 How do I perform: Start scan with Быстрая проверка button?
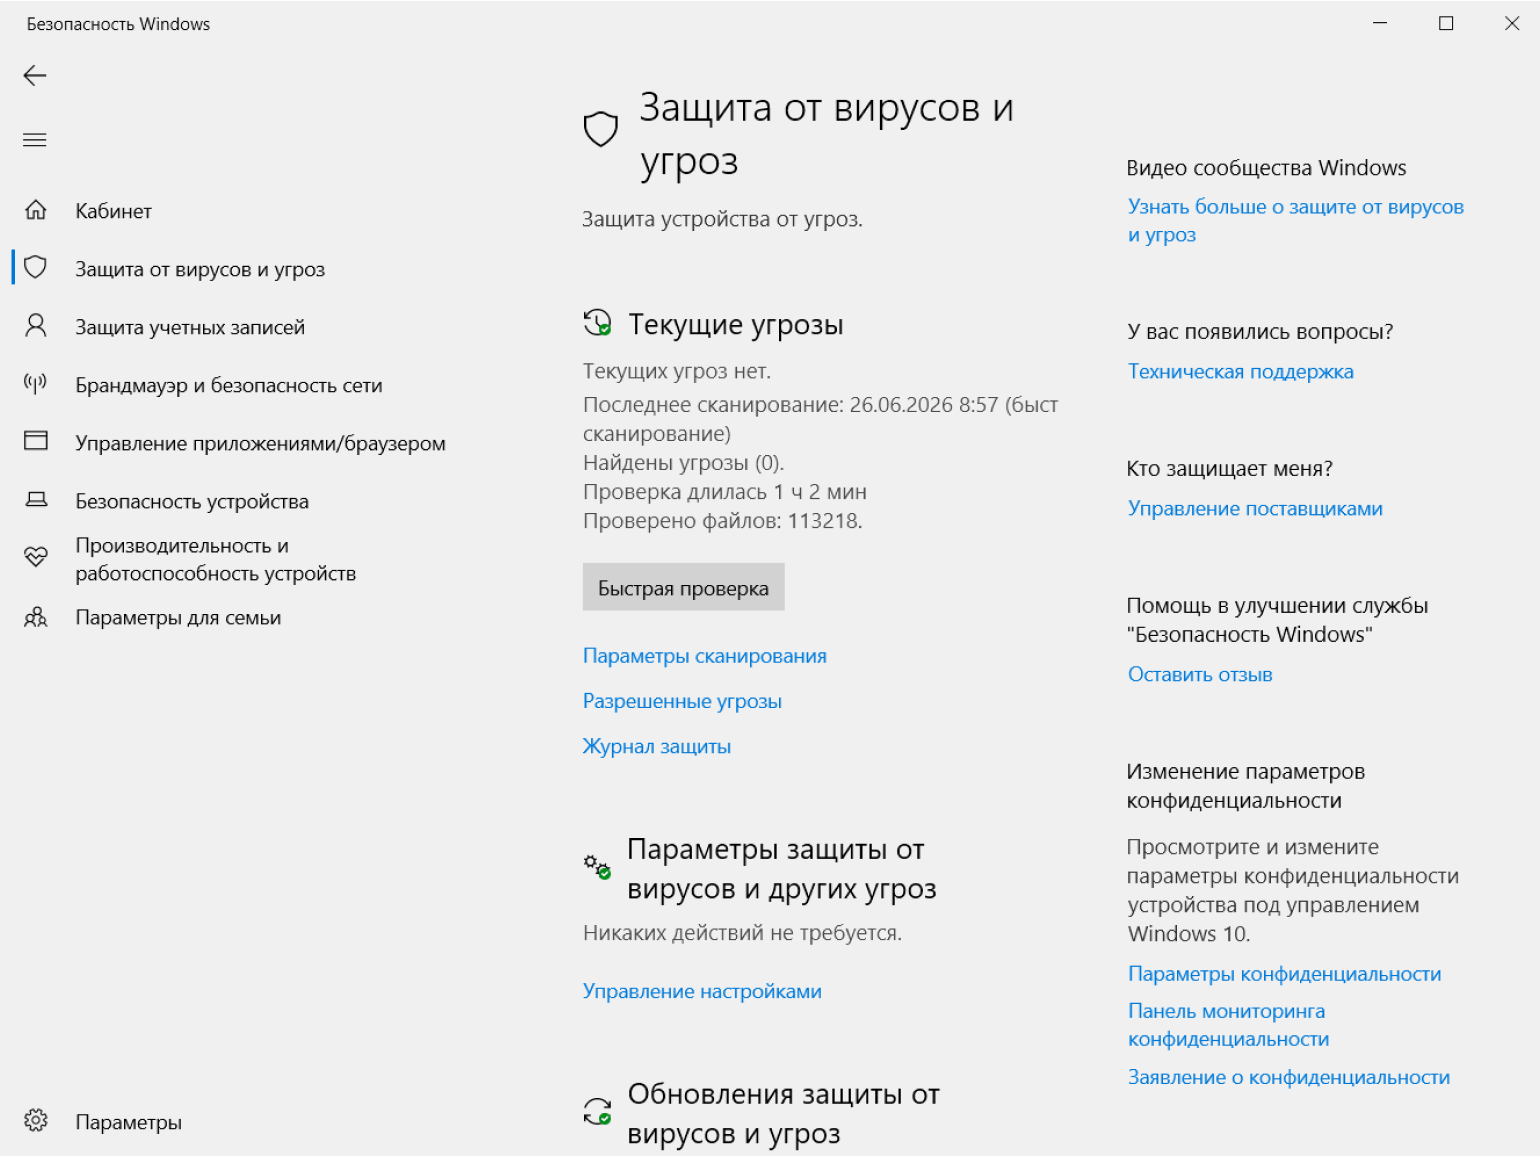684,587
